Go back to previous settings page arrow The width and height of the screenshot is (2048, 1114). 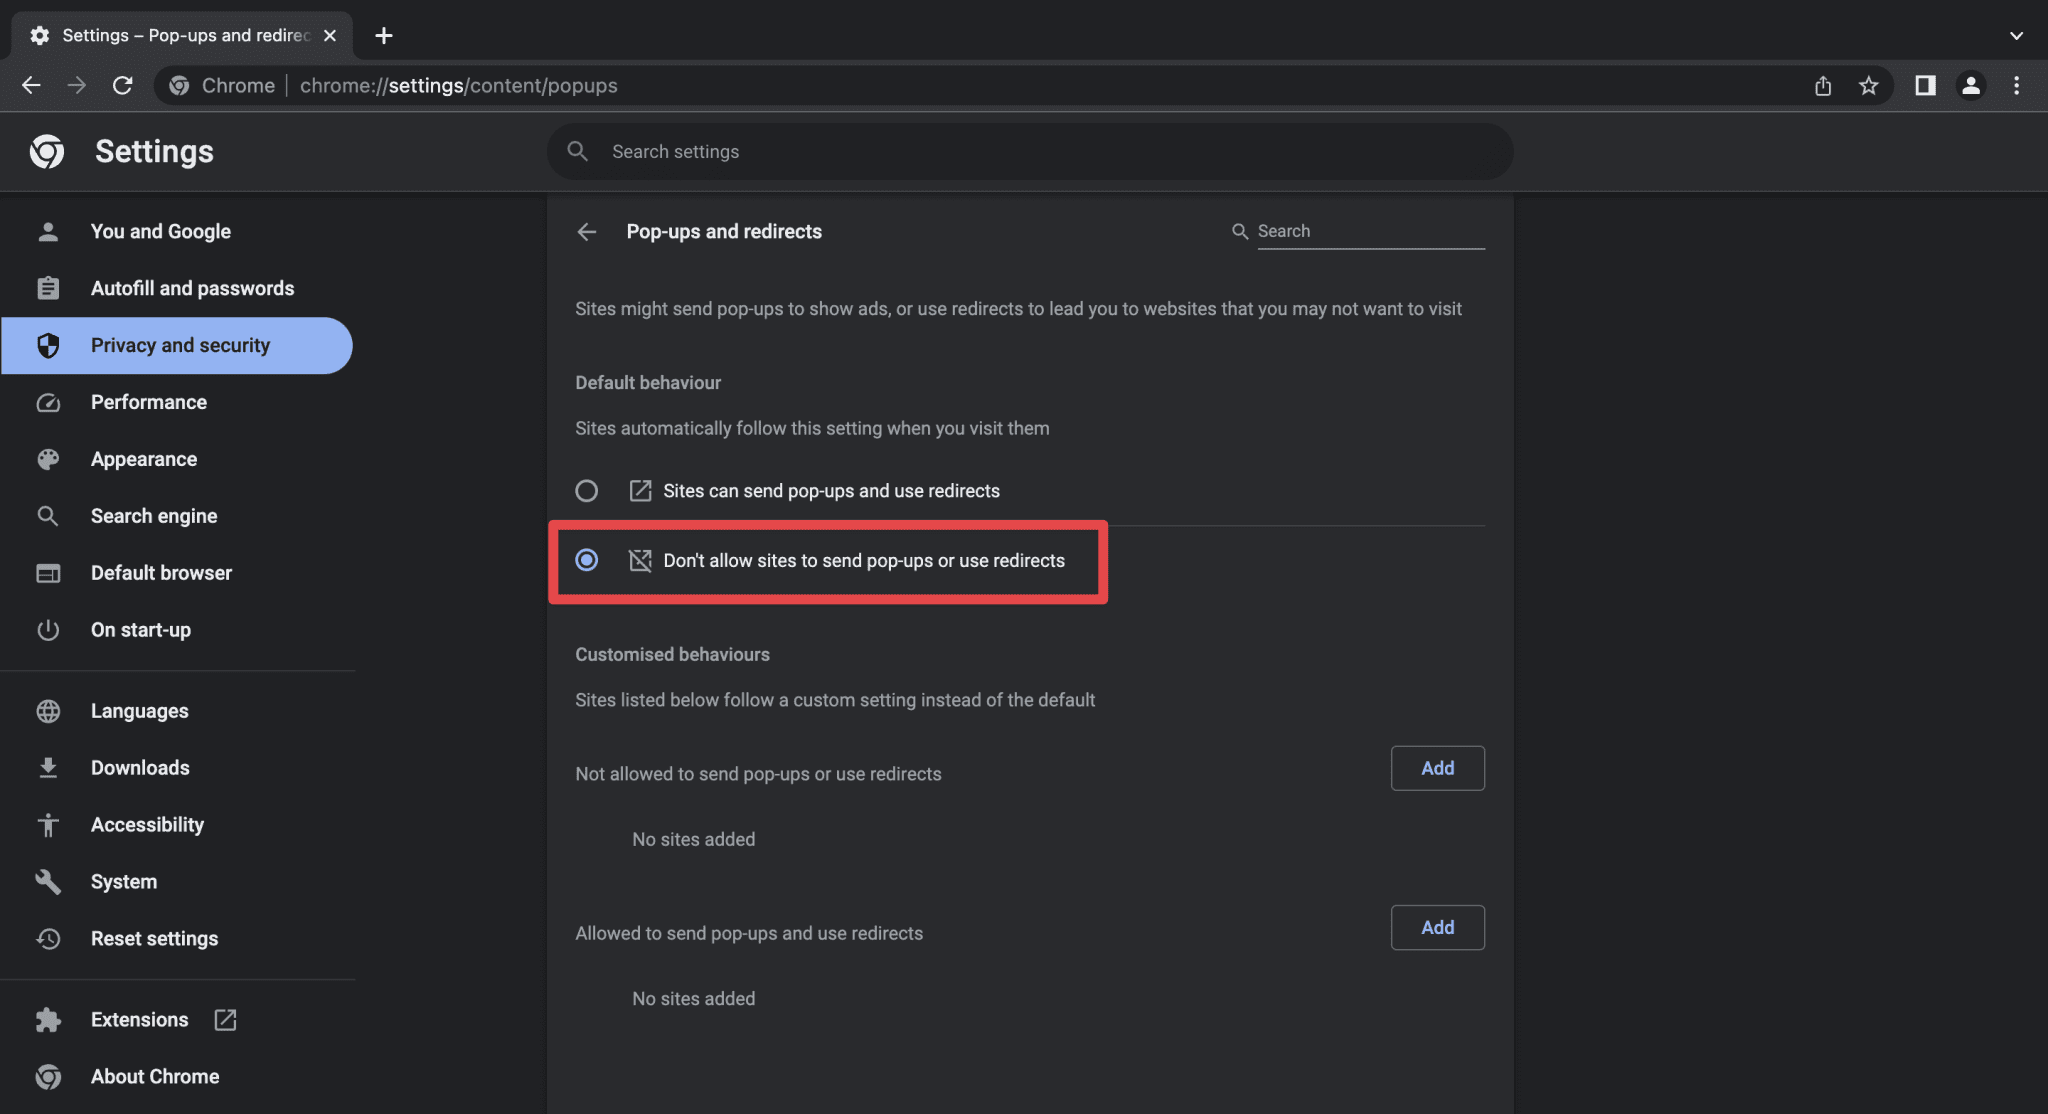(x=587, y=232)
